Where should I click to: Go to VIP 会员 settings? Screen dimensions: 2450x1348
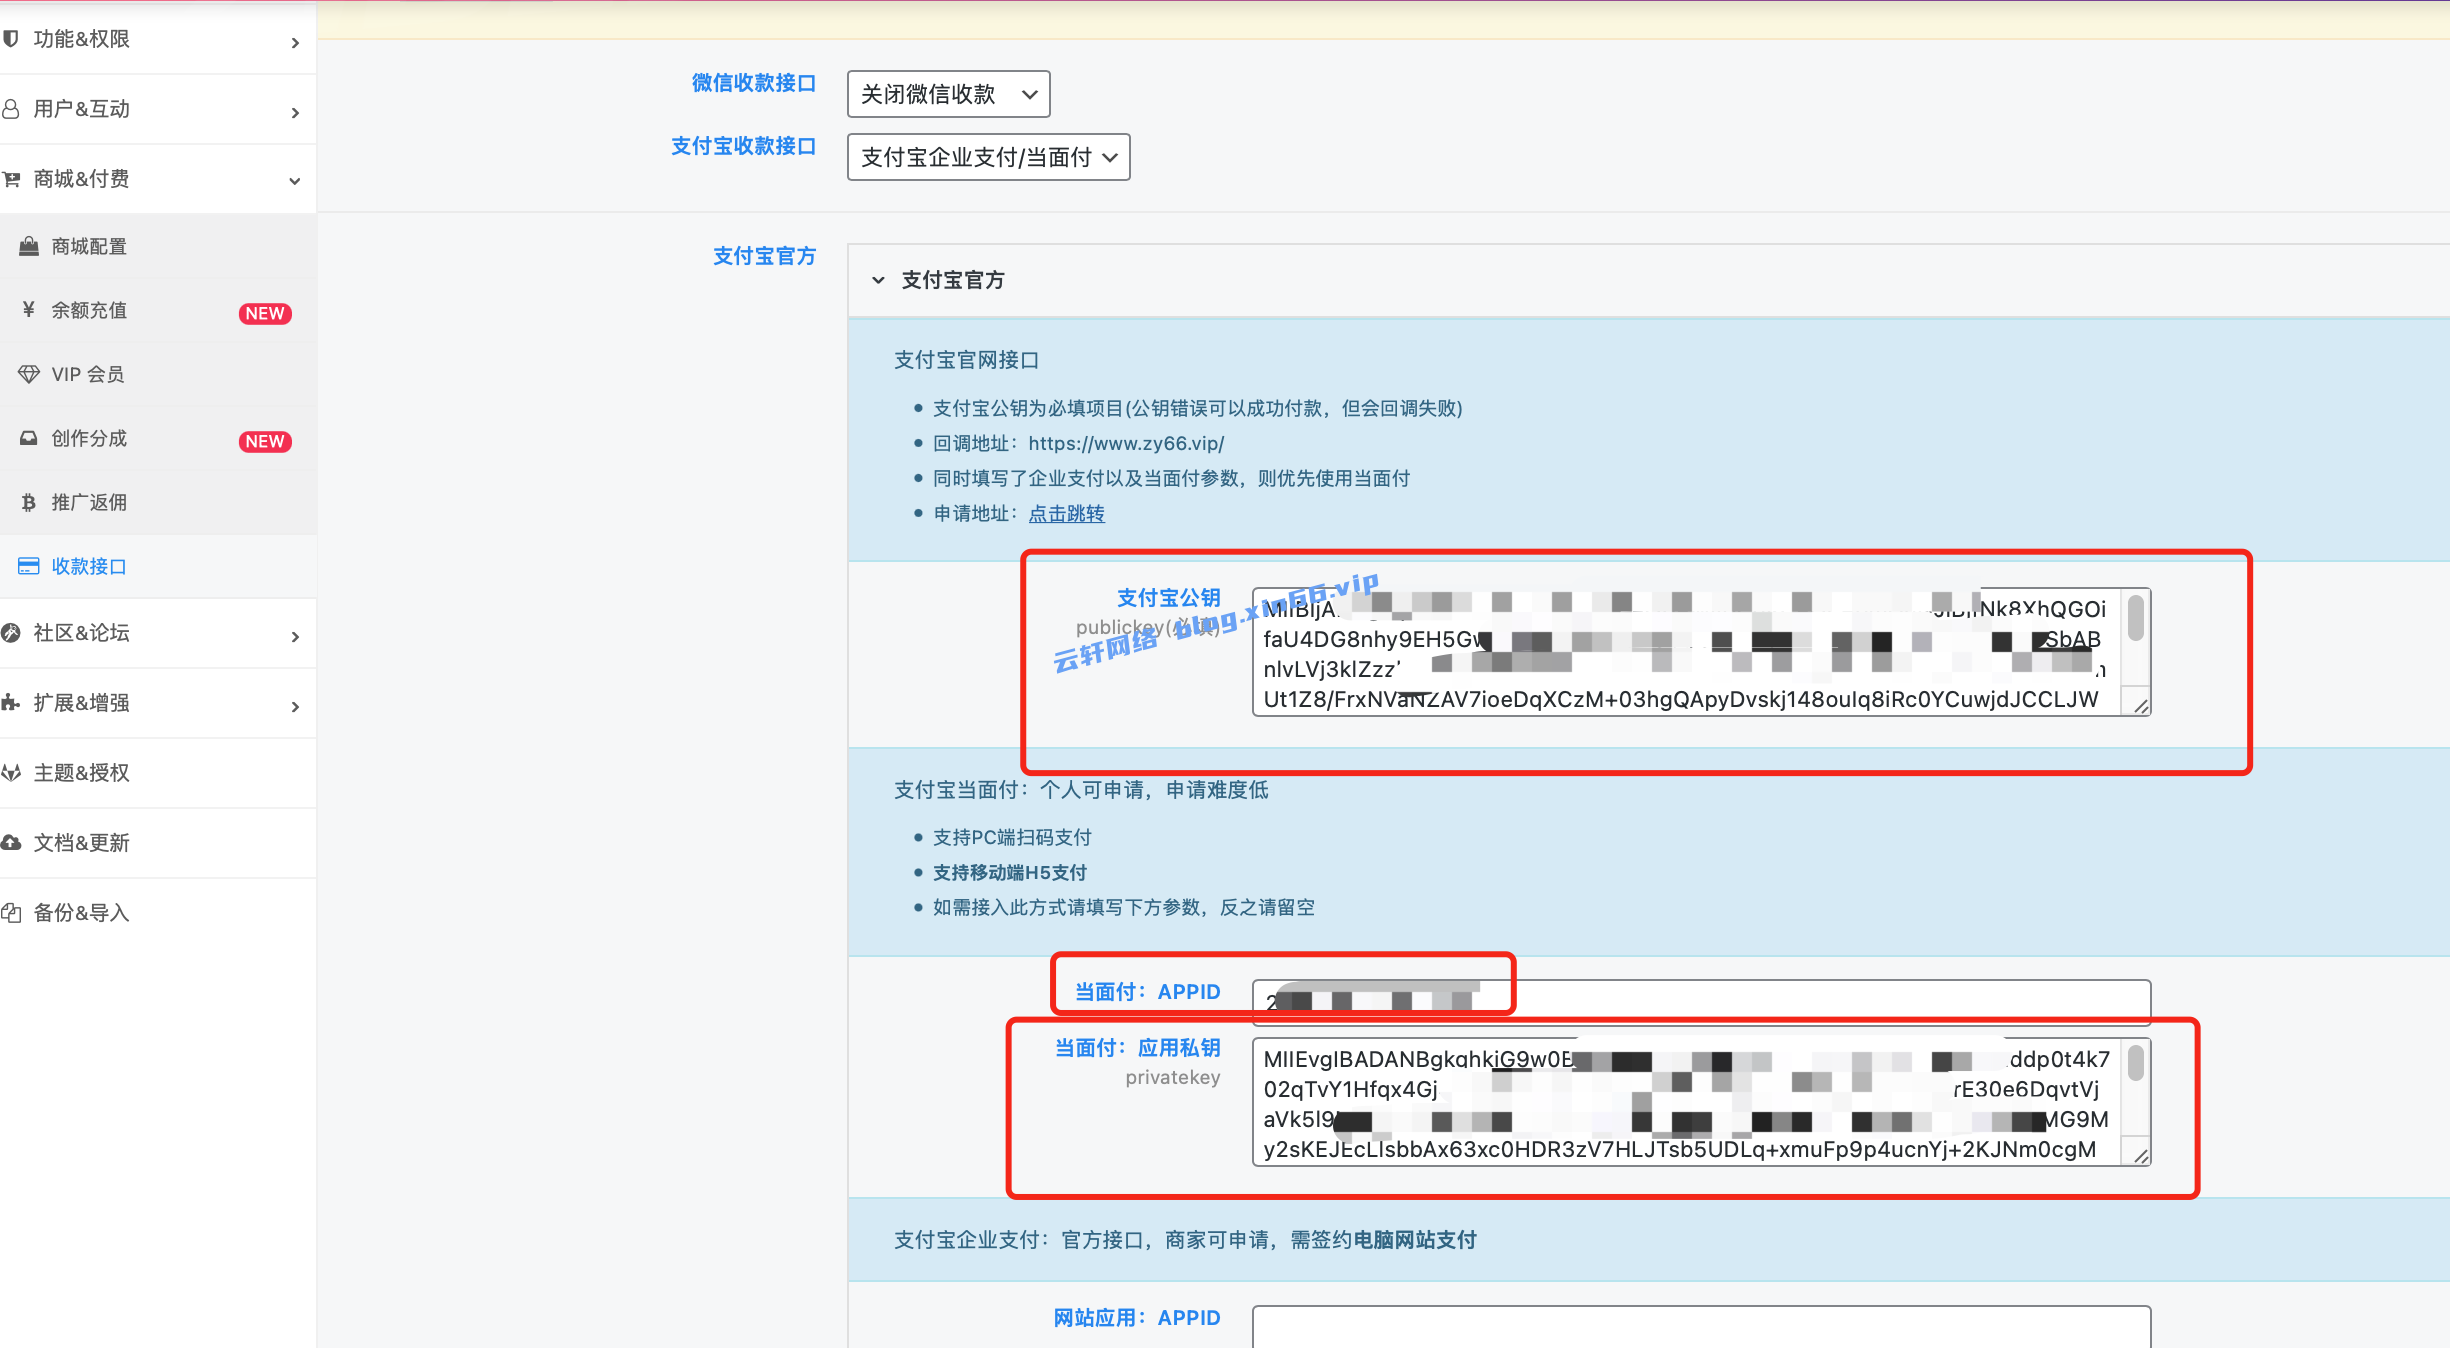pyautogui.click(x=158, y=374)
